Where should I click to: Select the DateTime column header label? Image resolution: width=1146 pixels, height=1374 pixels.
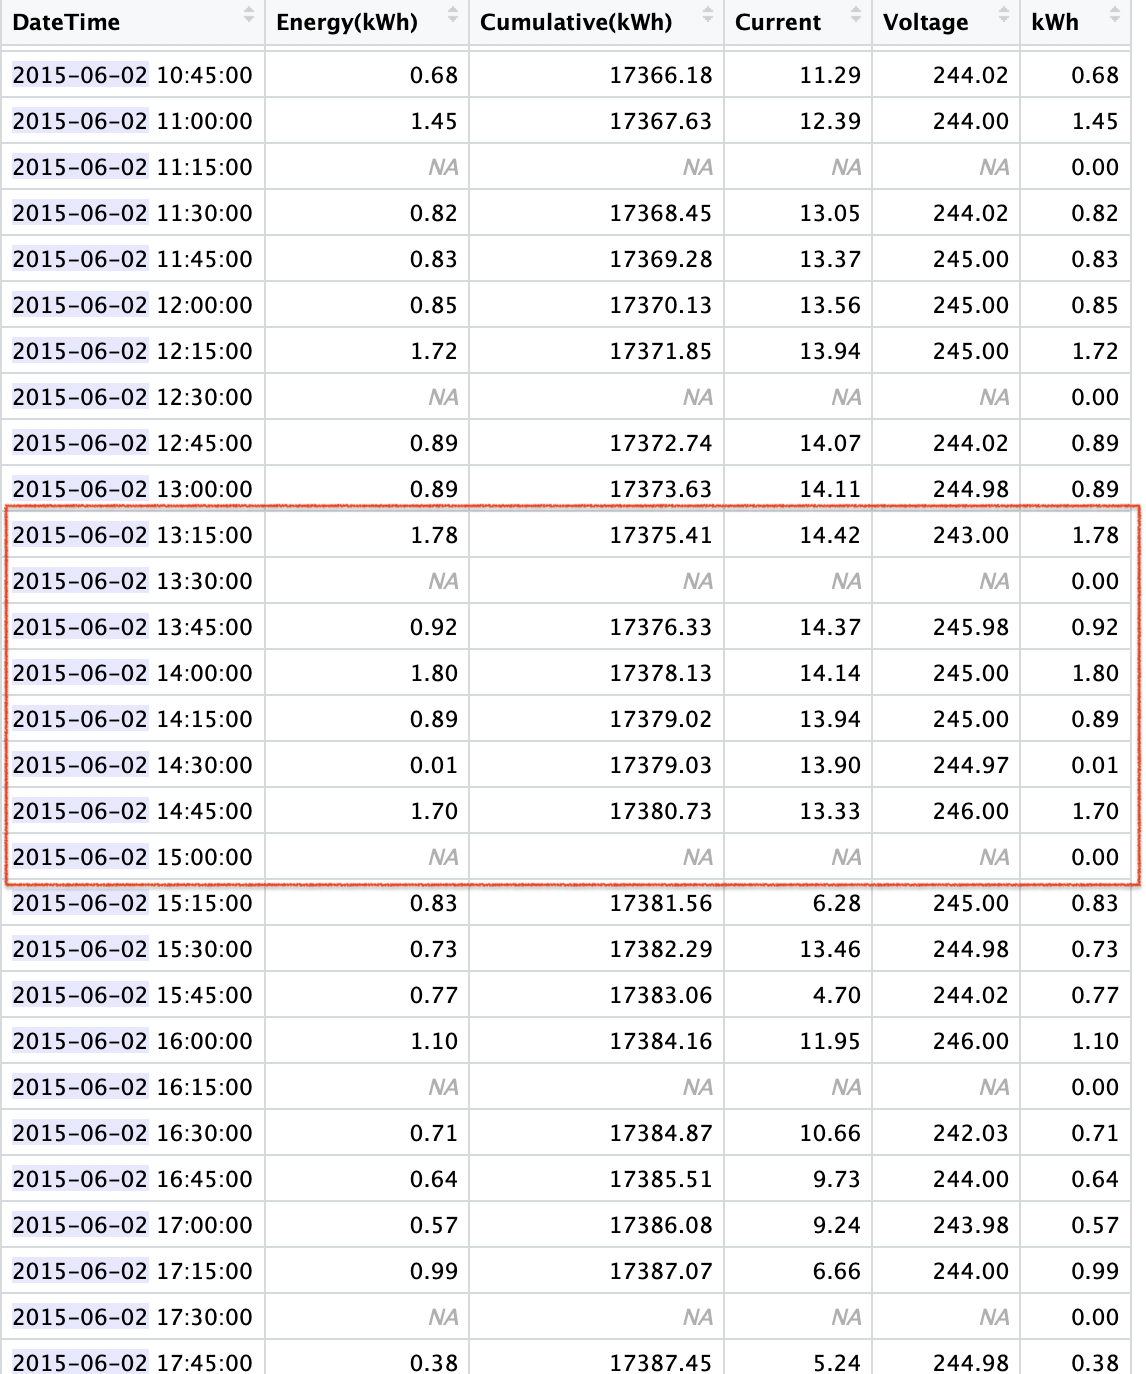(x=66, y=22)
